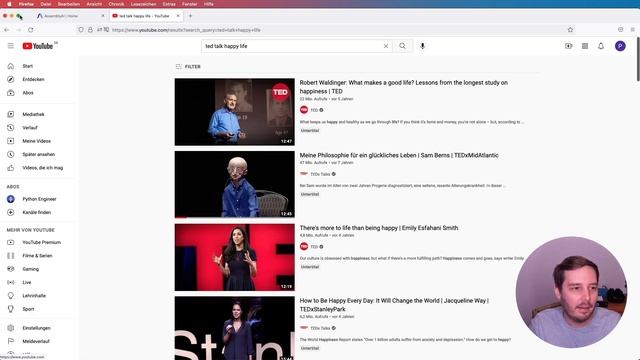640x360 pixels.
Task: Open the YouTube hamburger menu
Action: (11, 46)
